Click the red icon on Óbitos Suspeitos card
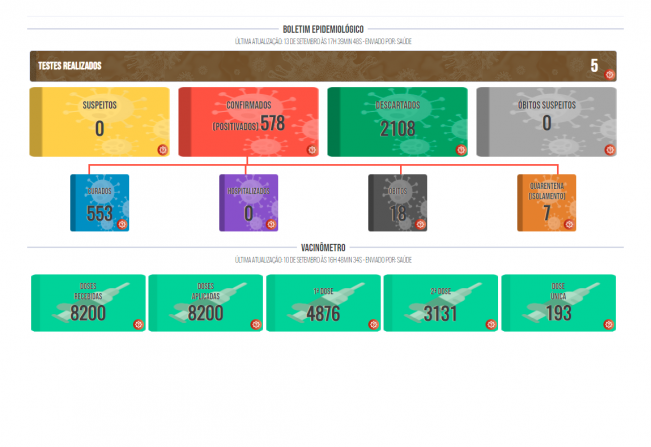This screenshot has width=651, height=447. [x=610, y=150]
